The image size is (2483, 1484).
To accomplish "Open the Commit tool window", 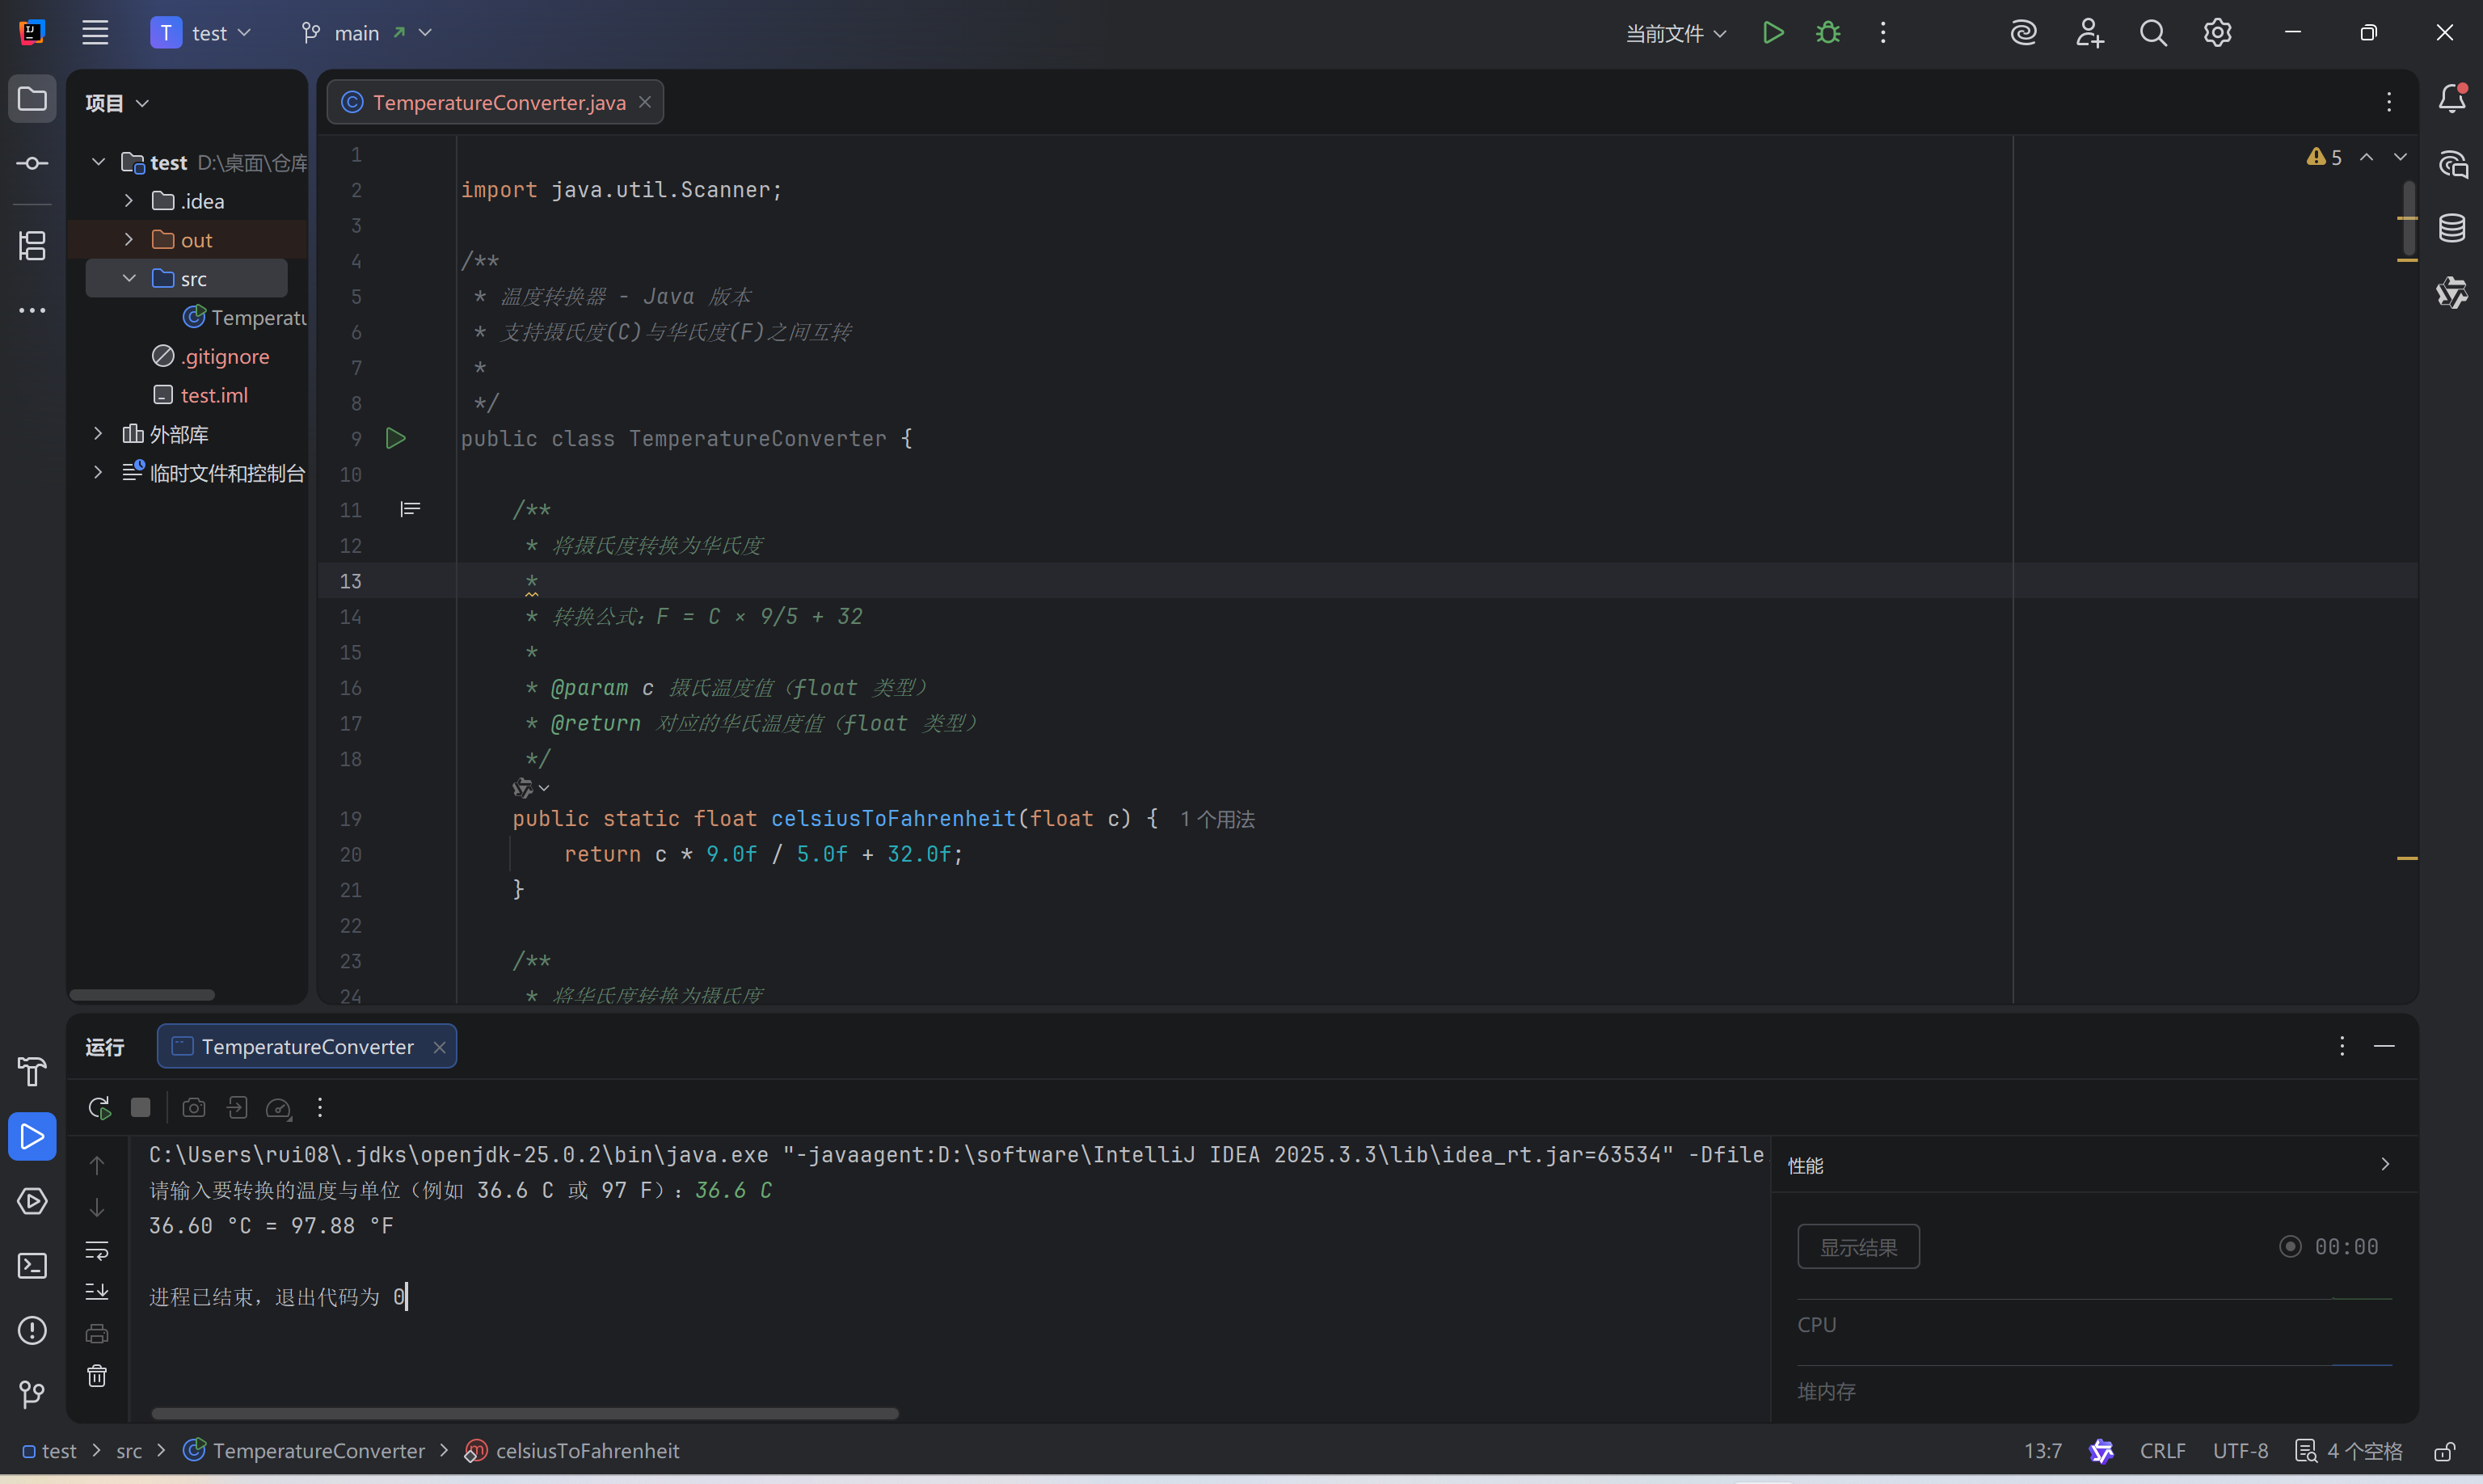I will (32, 163).
